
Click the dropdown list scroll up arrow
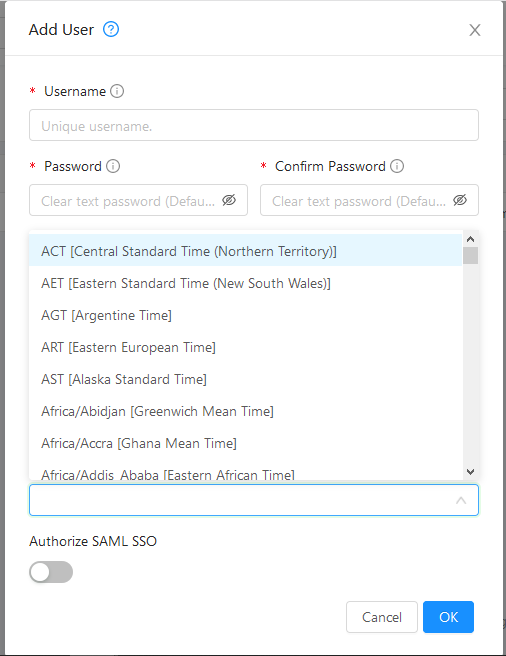point(470,239)
